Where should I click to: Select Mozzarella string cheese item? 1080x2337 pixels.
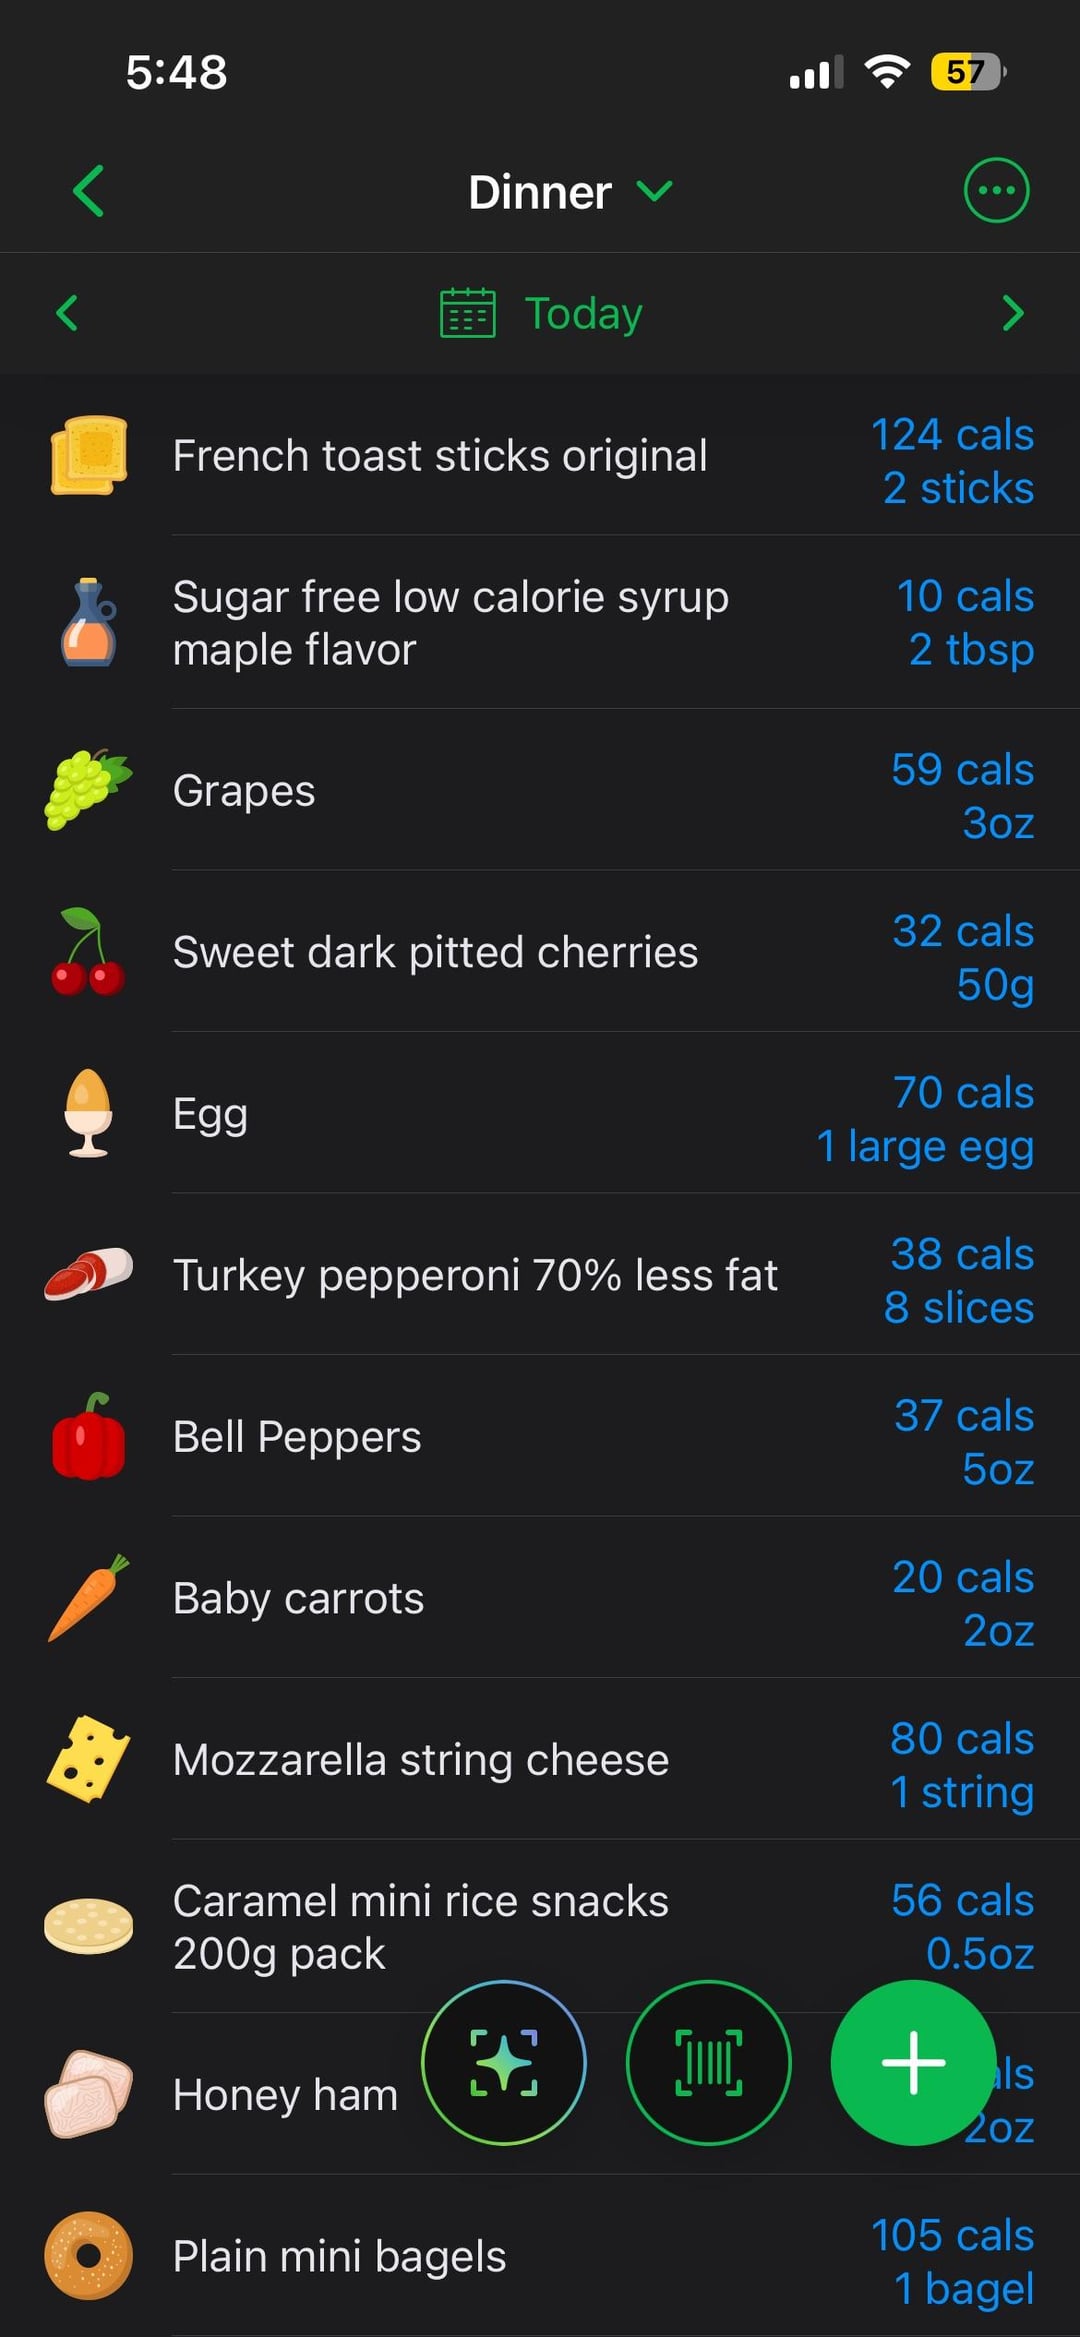tap(420, 1760)
